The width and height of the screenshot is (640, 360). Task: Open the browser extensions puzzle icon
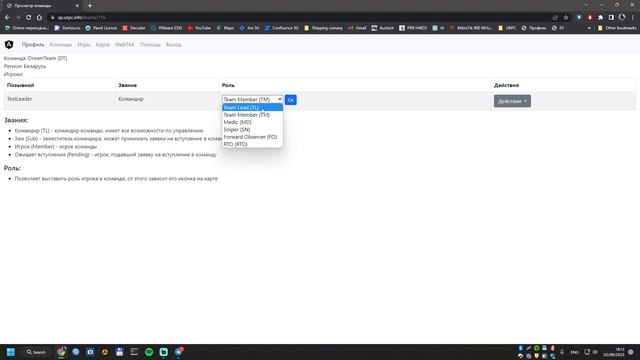pyautogui.click(x=600, y=18)
